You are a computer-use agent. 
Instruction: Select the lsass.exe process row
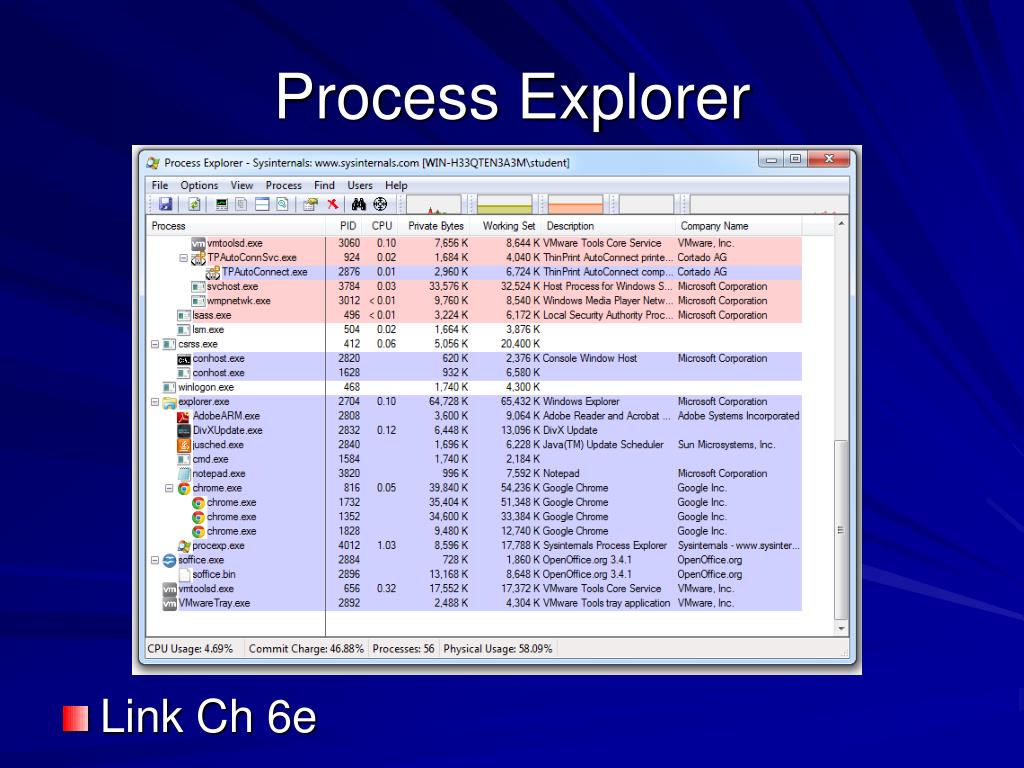[x=473, y=315]
